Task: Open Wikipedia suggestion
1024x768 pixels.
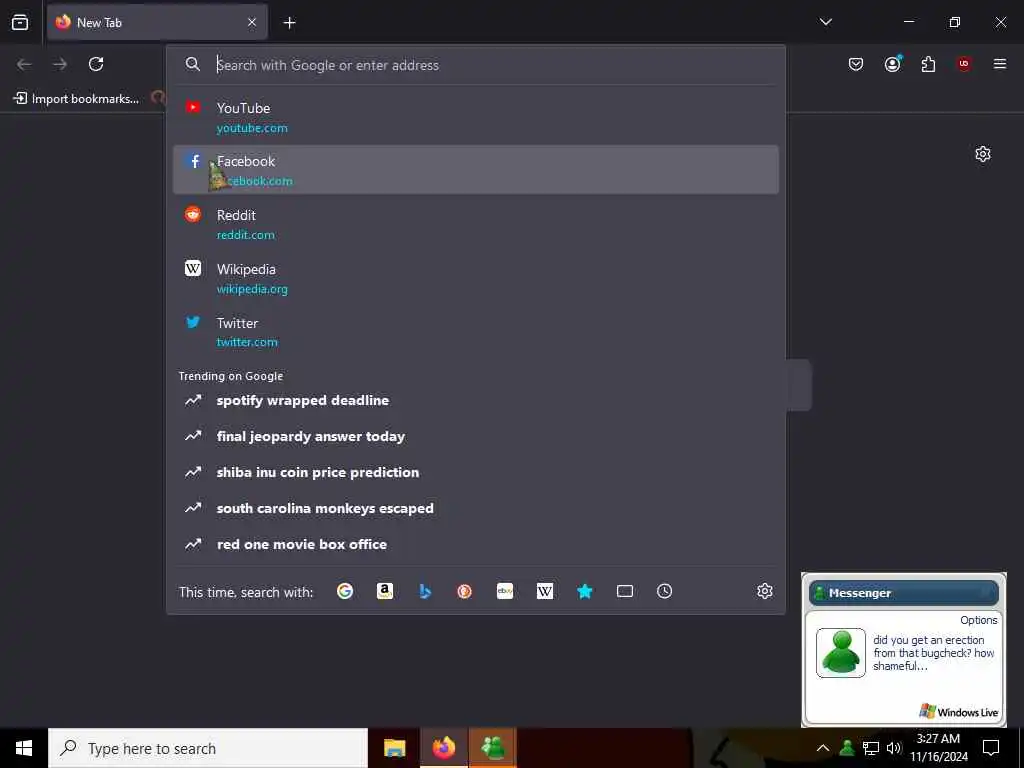Action: click(x=476, y=278)
